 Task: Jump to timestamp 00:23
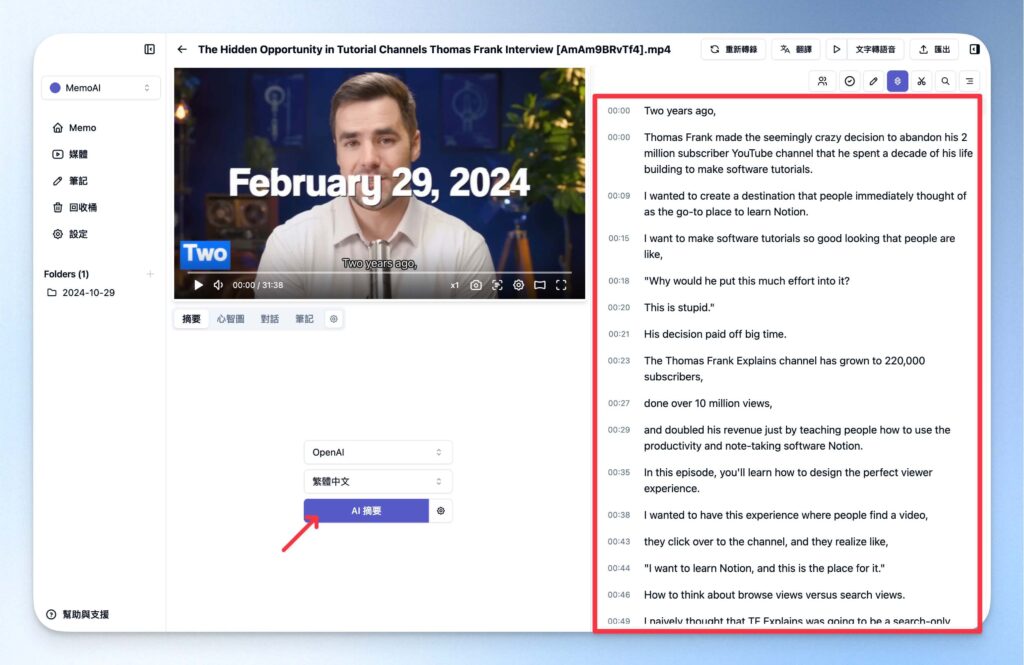(618, 361)
